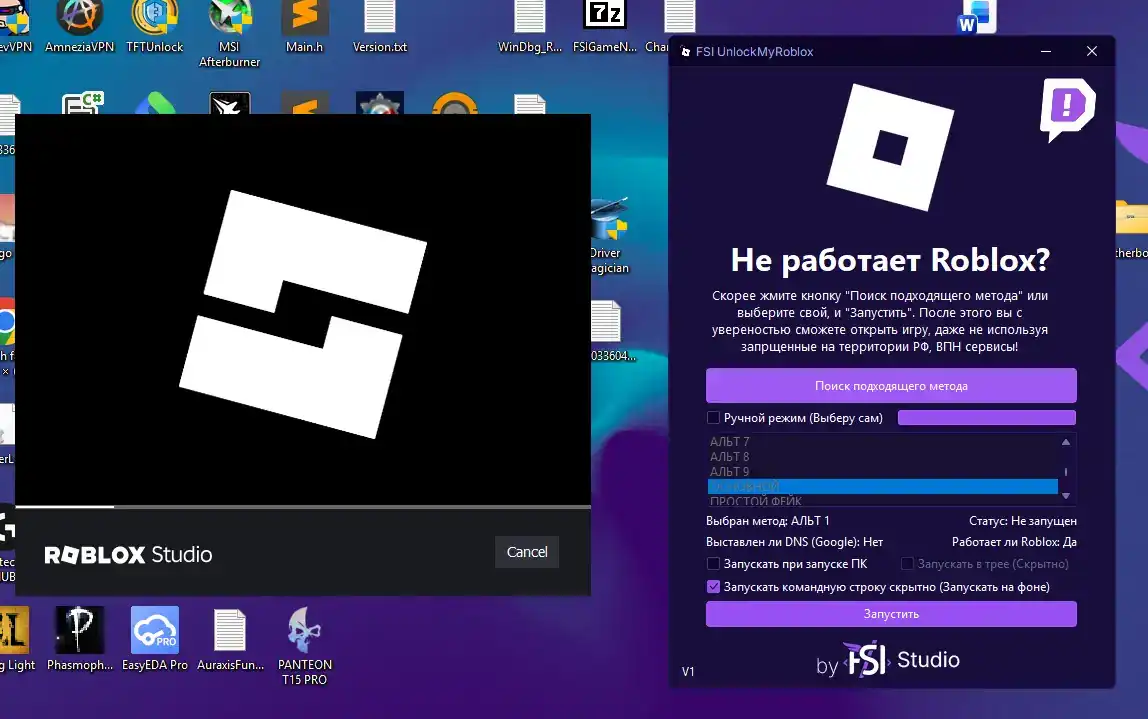Click the Поиск подходящего метода button
Viewport: 1148px width, 719px height.
click(x=891, y=386)
